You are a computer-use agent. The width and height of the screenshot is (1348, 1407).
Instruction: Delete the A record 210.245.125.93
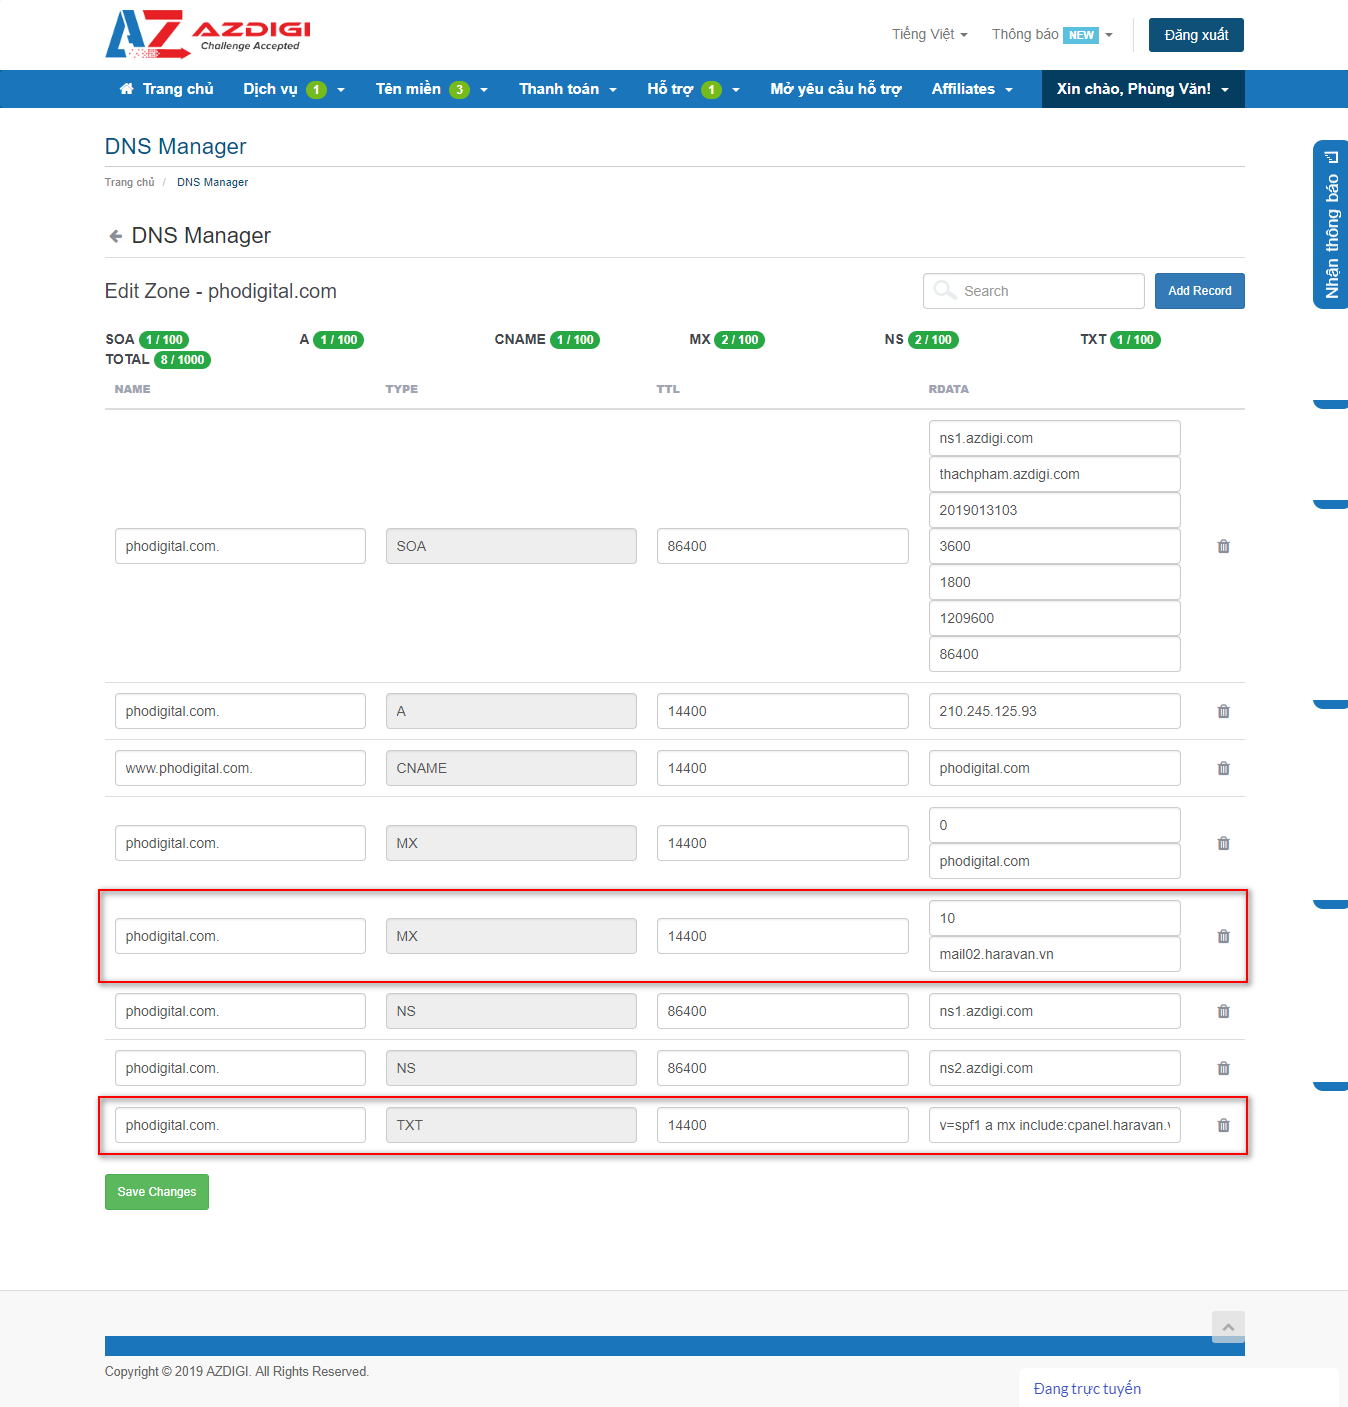click(x=1223, y=711)
